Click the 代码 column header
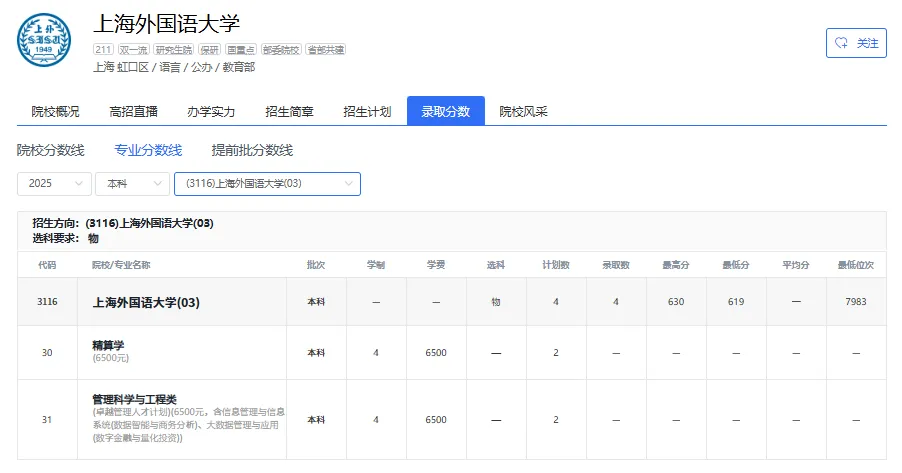Screen dimensions: 902x473 click(47, 265)
